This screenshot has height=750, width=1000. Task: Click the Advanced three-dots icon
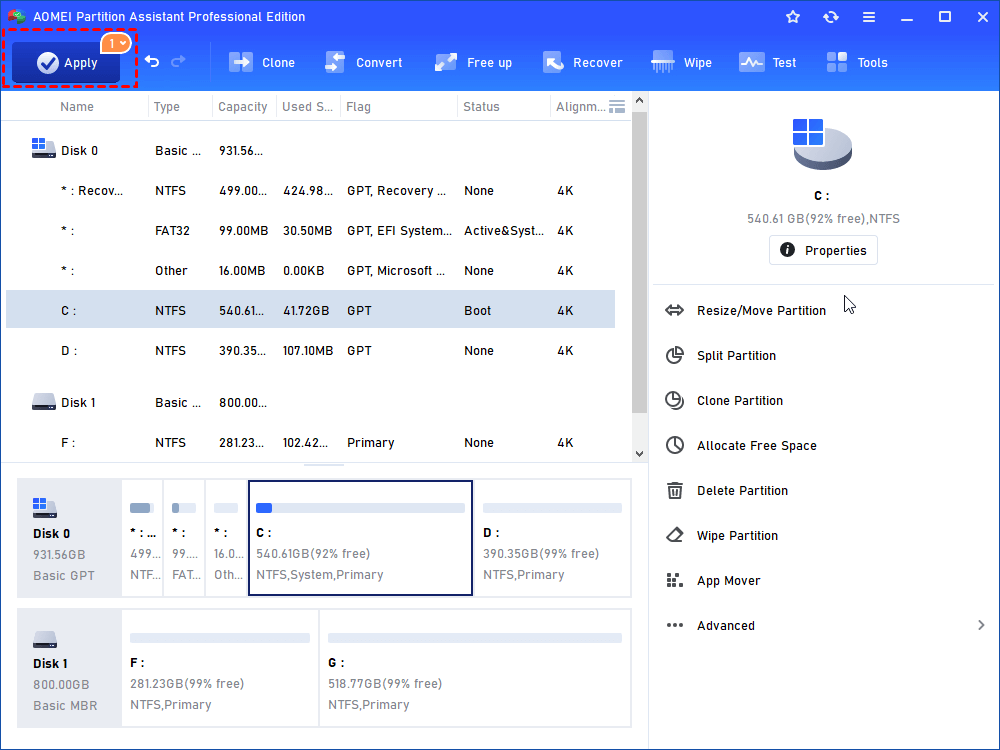tap(675, 625)
